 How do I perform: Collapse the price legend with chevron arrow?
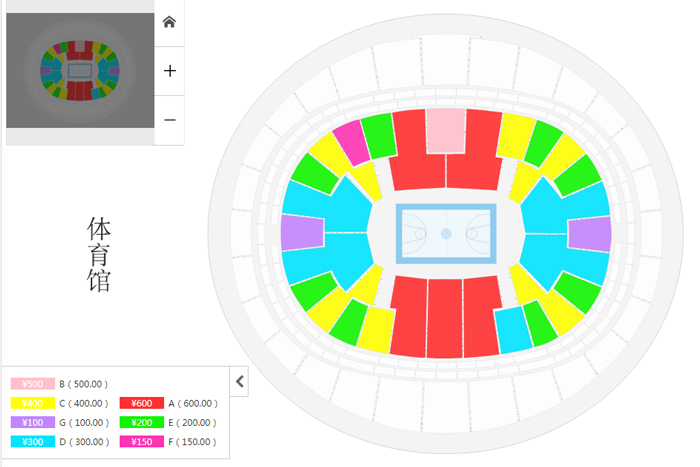coord(240,381)
